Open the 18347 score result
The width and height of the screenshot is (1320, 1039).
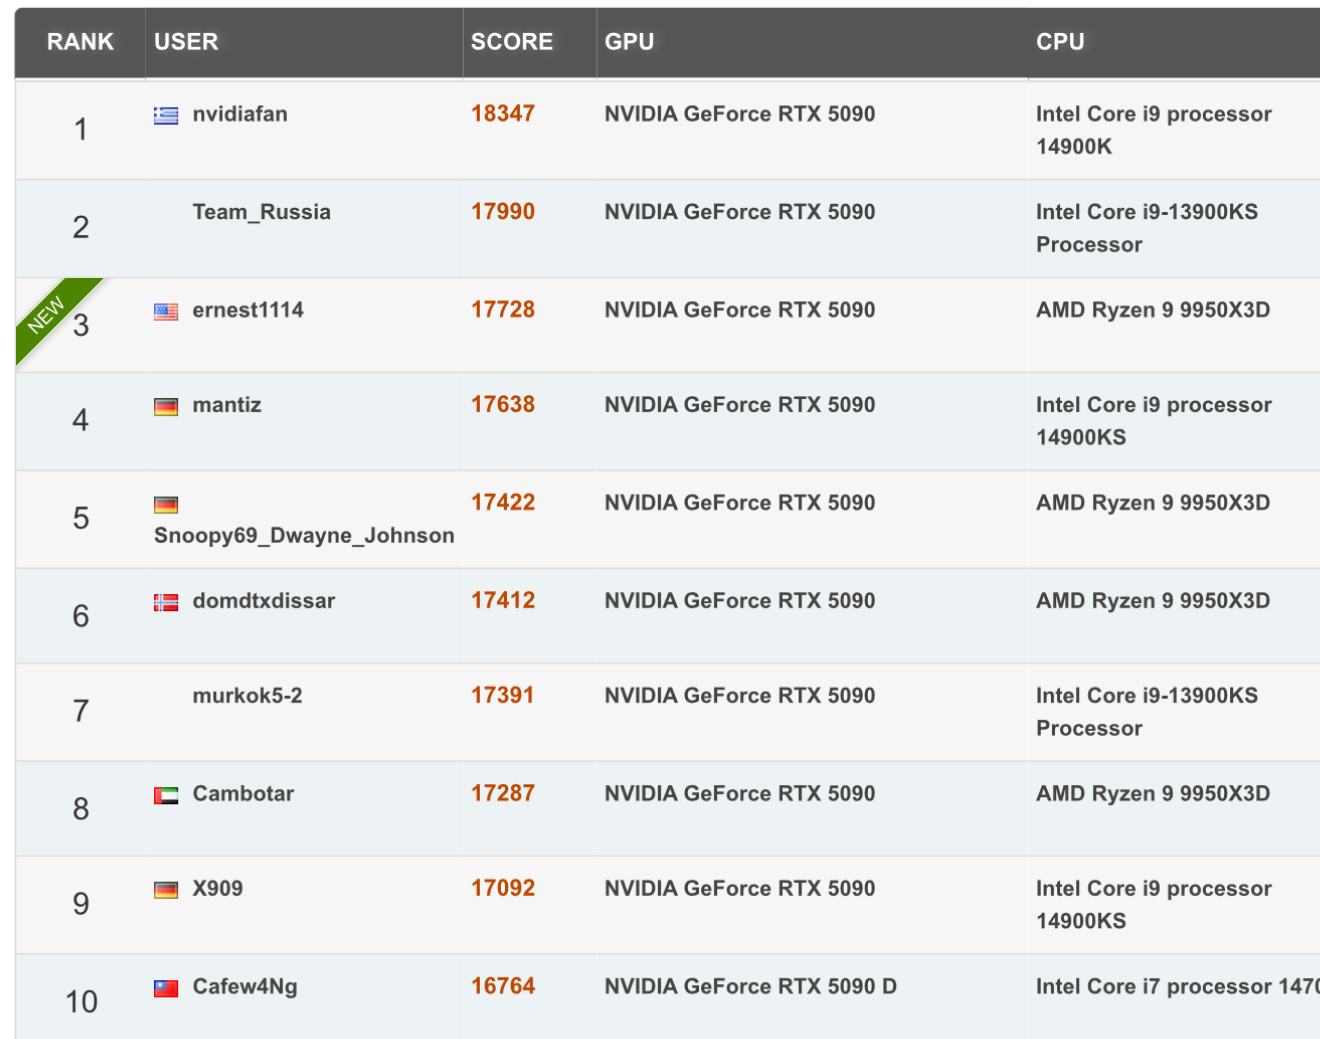point(503,114)
